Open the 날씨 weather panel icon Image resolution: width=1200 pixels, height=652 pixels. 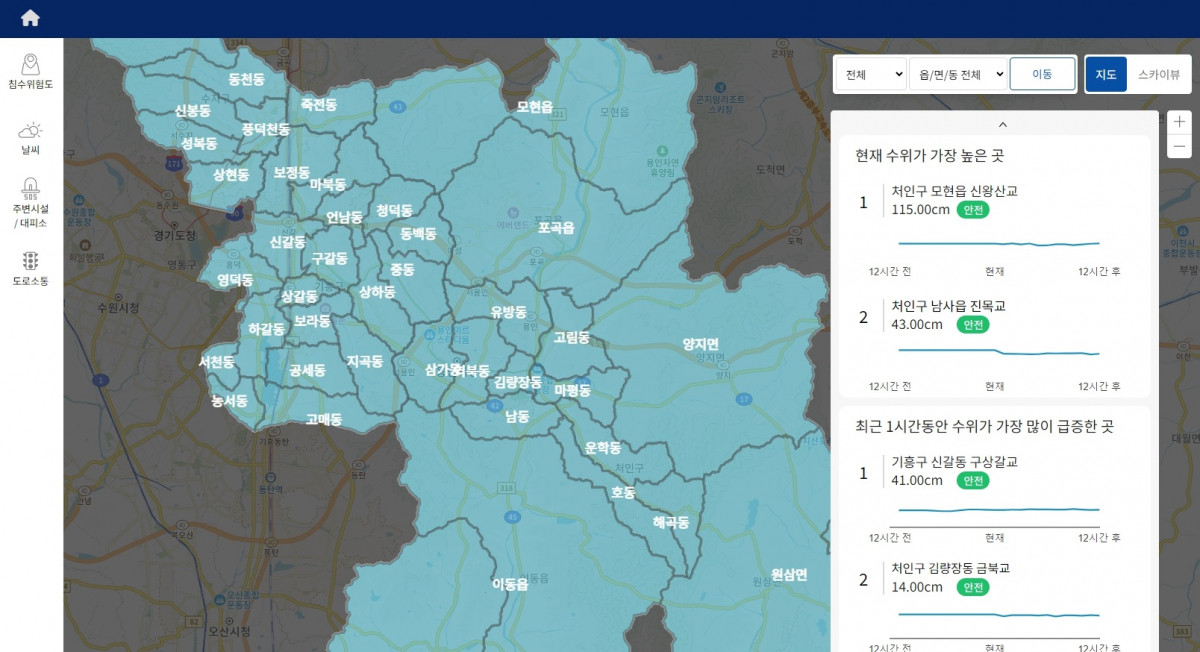pos(30,138)
